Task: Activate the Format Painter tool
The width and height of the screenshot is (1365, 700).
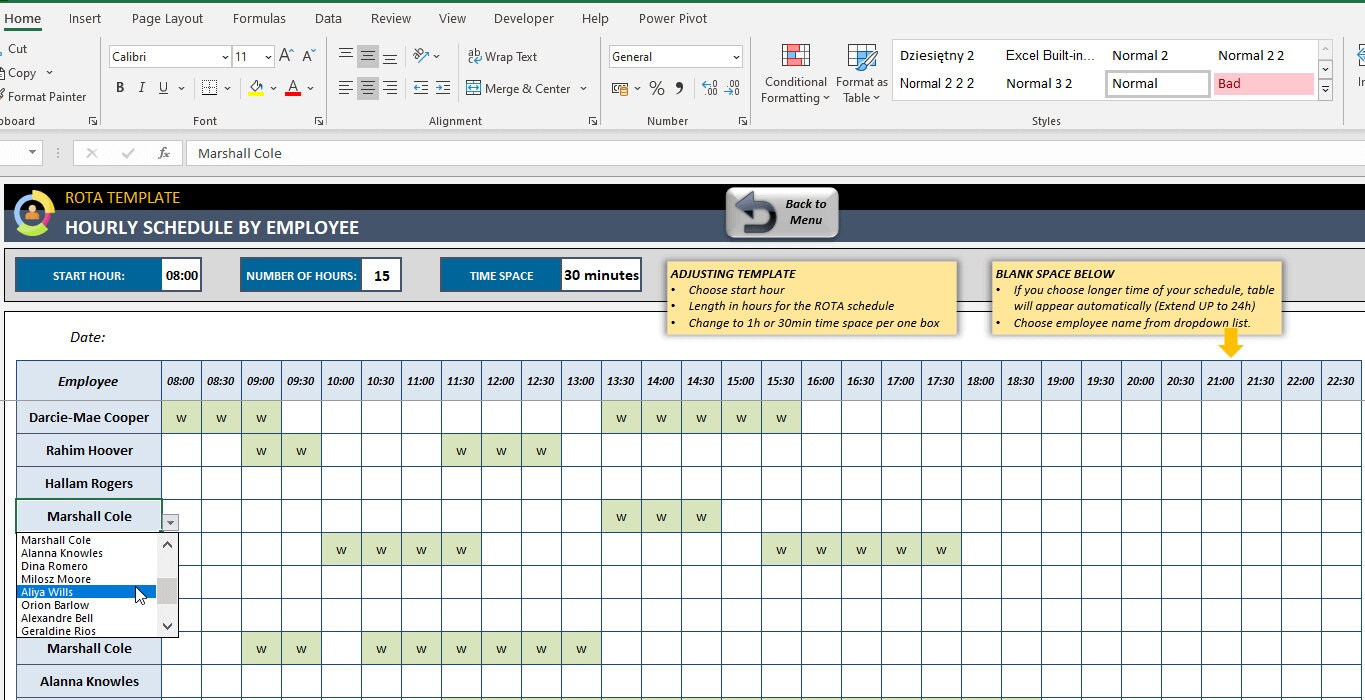Action: (47, 96)
